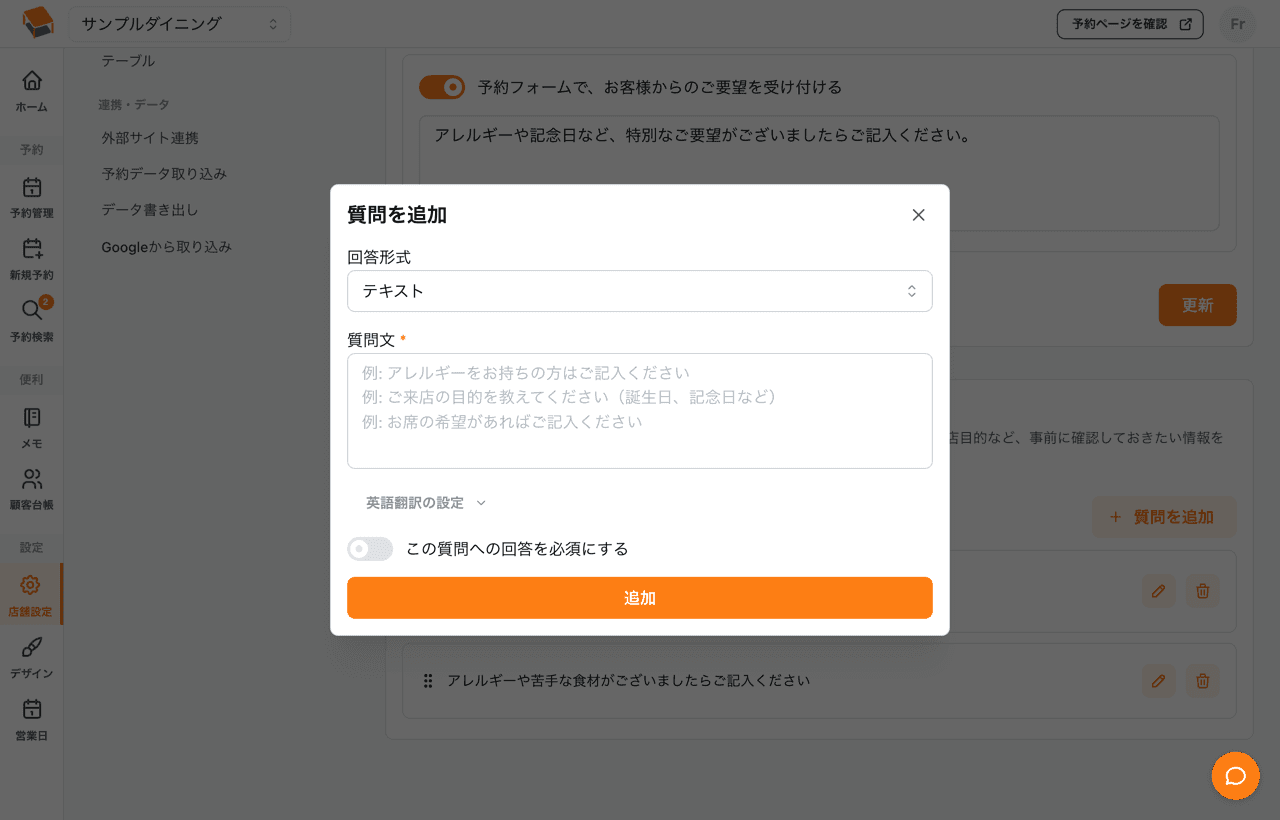This screenshot has height=820, width=1280.
Task: Open the chat support bubble
Action: tap(1236, 776)
